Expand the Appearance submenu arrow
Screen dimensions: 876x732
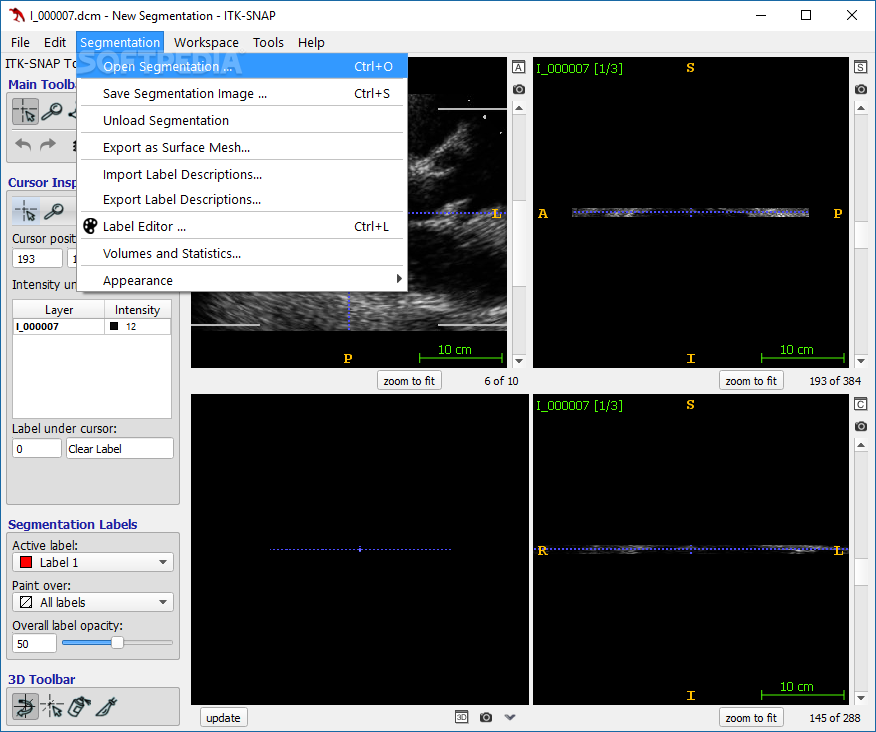click(399, 279)
